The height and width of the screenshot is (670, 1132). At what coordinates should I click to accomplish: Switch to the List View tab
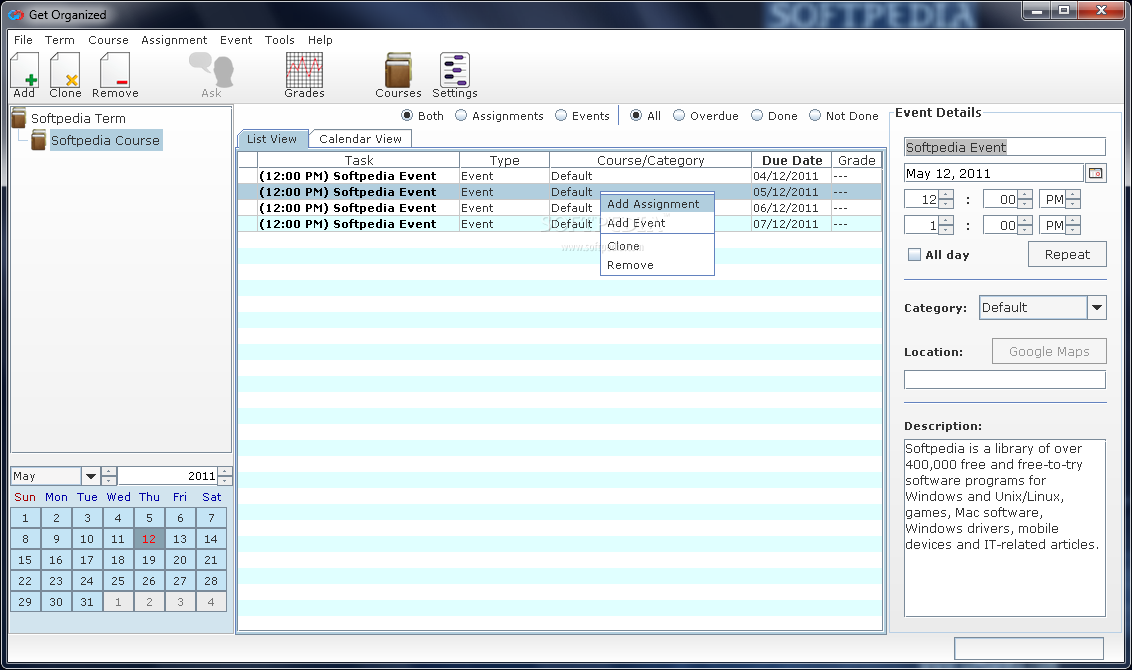[272, 139]
